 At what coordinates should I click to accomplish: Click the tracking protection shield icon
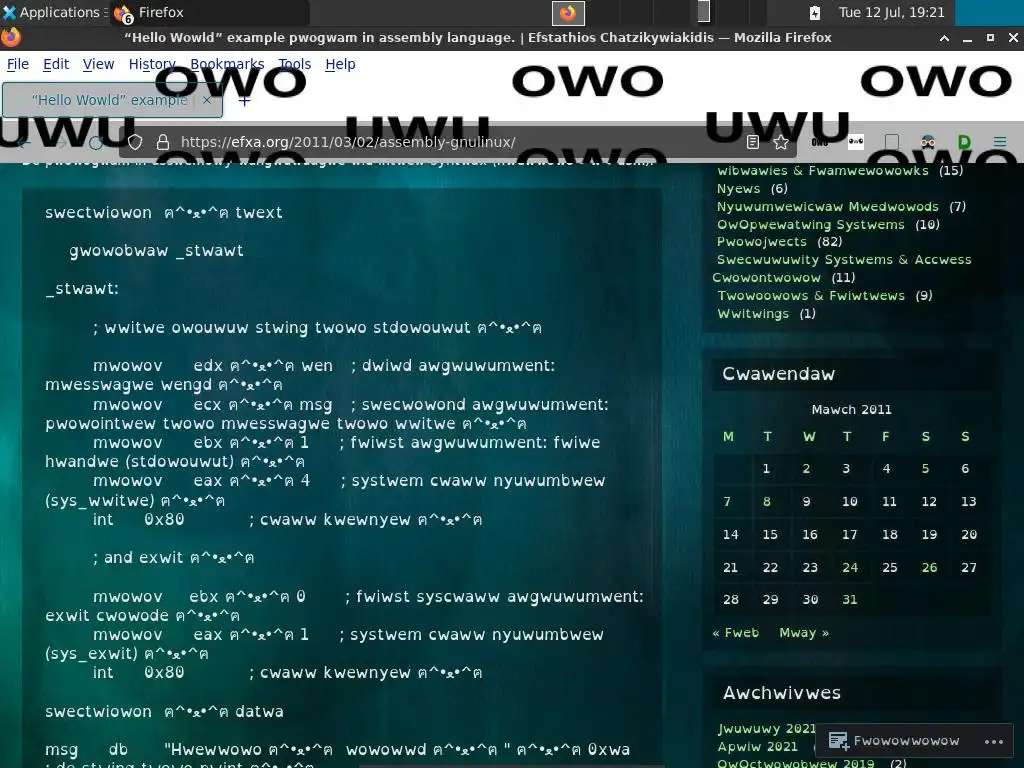[135, 142]
